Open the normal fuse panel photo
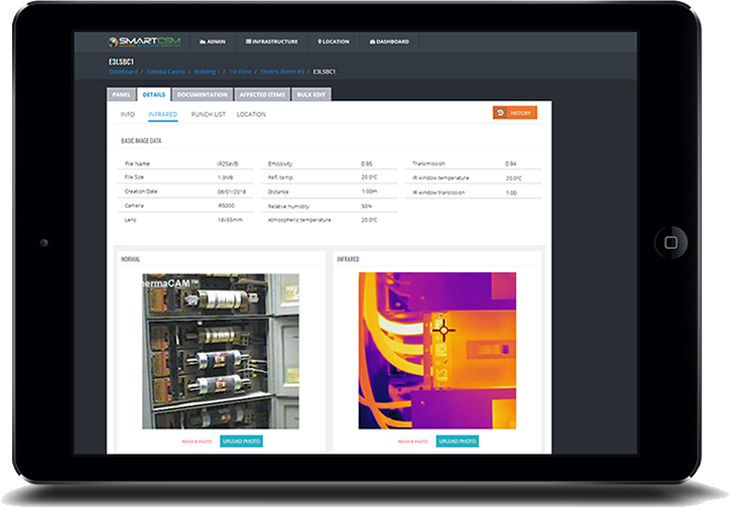Image resolution: width=731 pixels, height=508 pixels. pos(221,351)
